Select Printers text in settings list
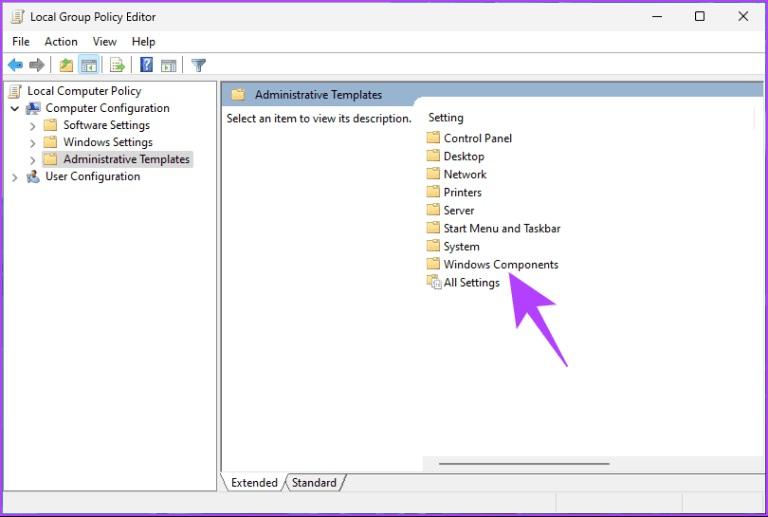 462,192
